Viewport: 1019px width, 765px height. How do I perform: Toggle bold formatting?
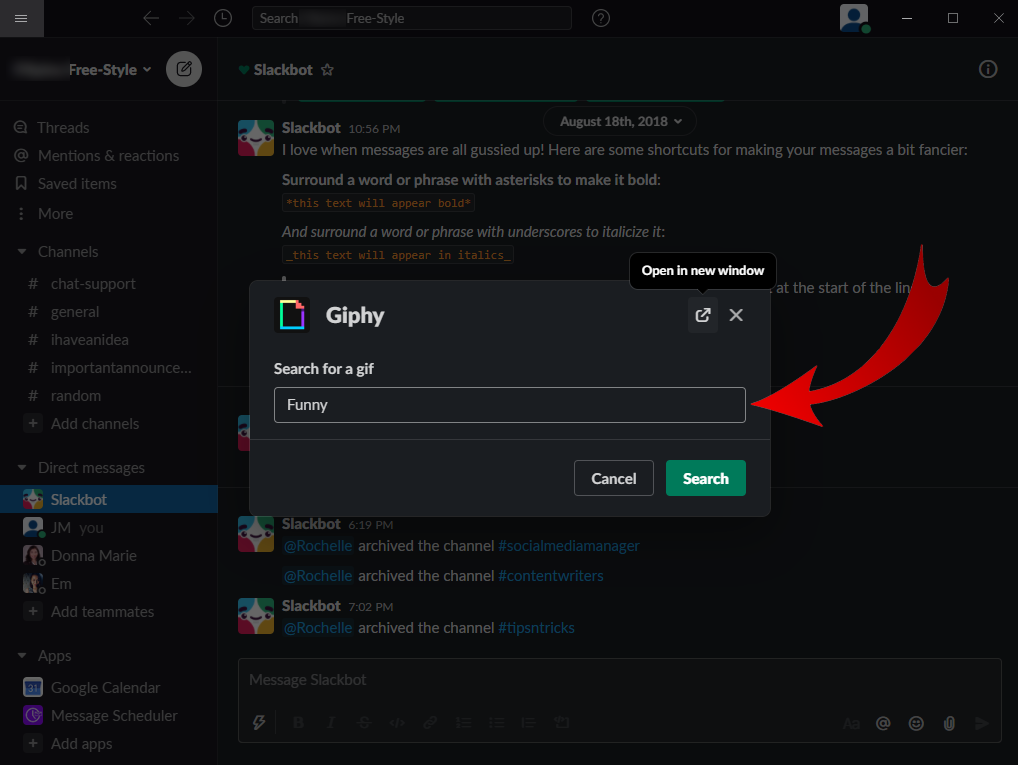(298, 723)
